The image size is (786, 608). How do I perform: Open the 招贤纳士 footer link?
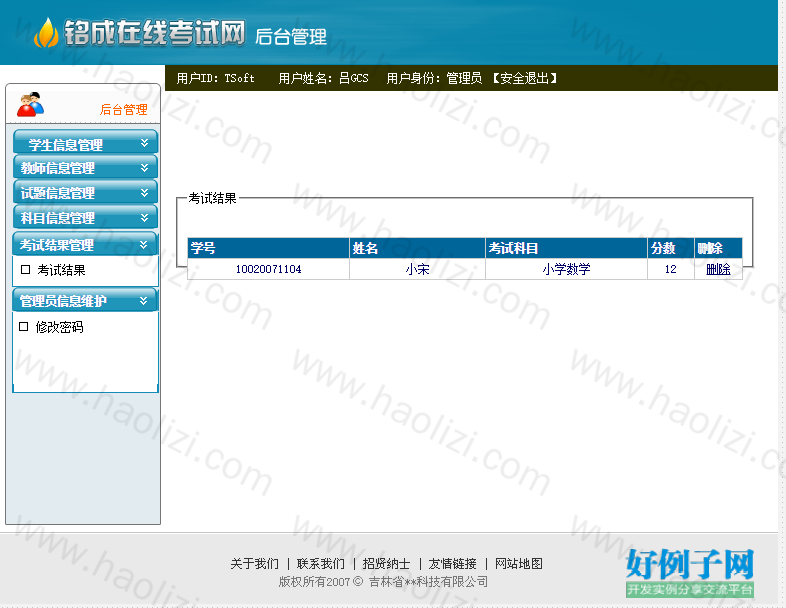point(386,564)
